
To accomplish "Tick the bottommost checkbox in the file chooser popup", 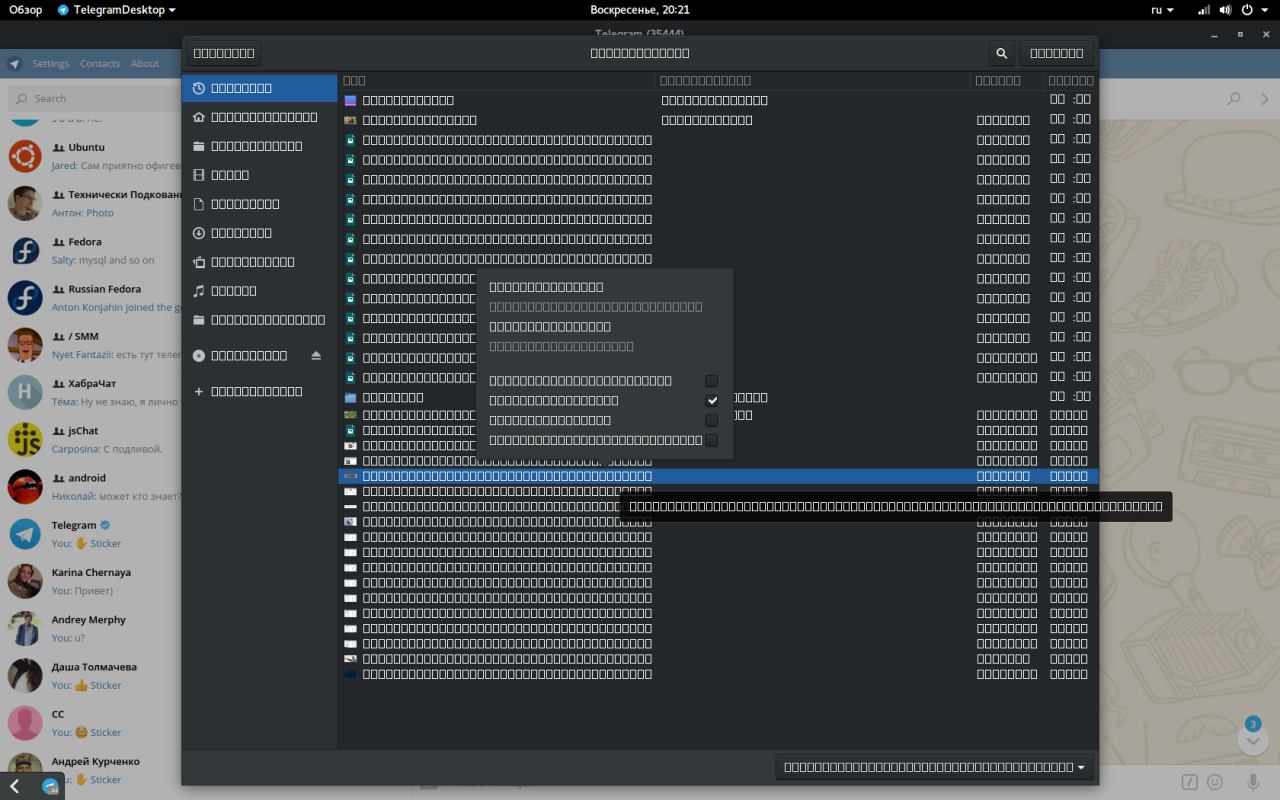I will [712, 440].
